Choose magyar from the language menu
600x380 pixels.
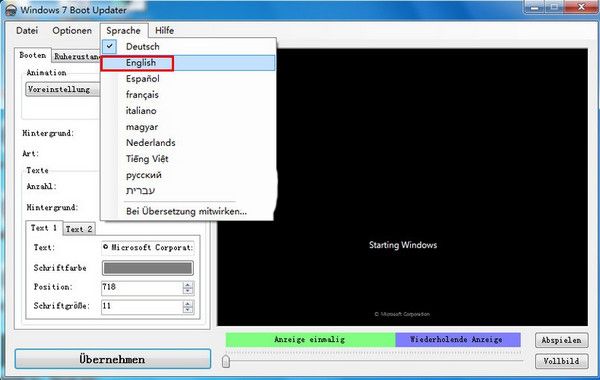coord(188,127)
